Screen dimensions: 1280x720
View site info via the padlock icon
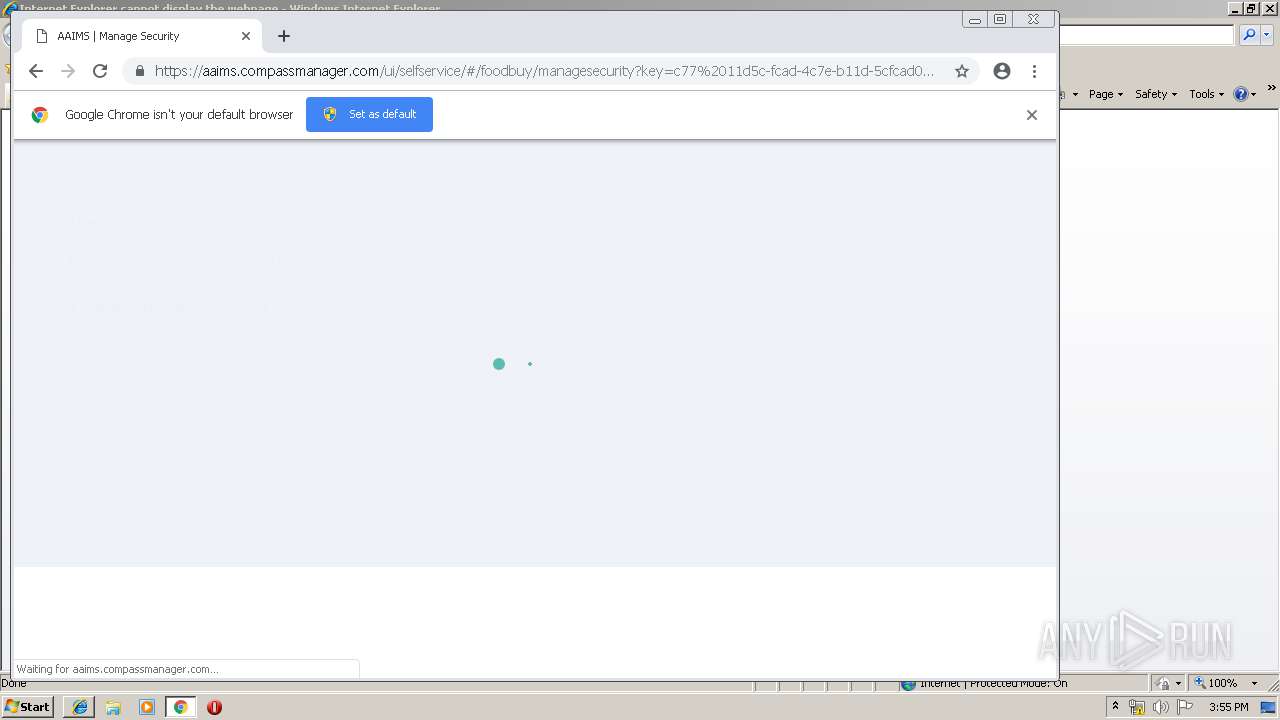click(139, 71)
